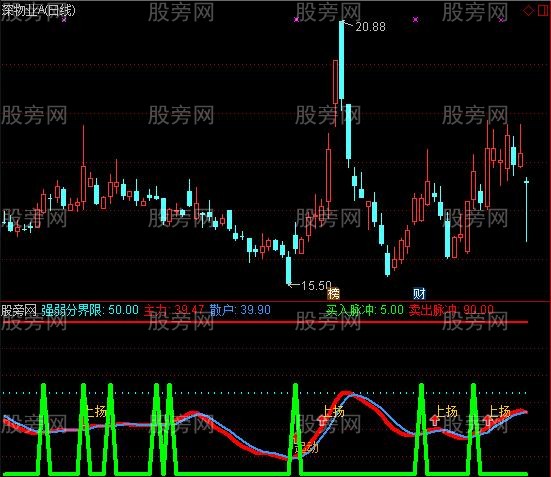Select the 散户: 39.90 indicator value
This screenshot has width=551, height=477.
click(240, 310)
